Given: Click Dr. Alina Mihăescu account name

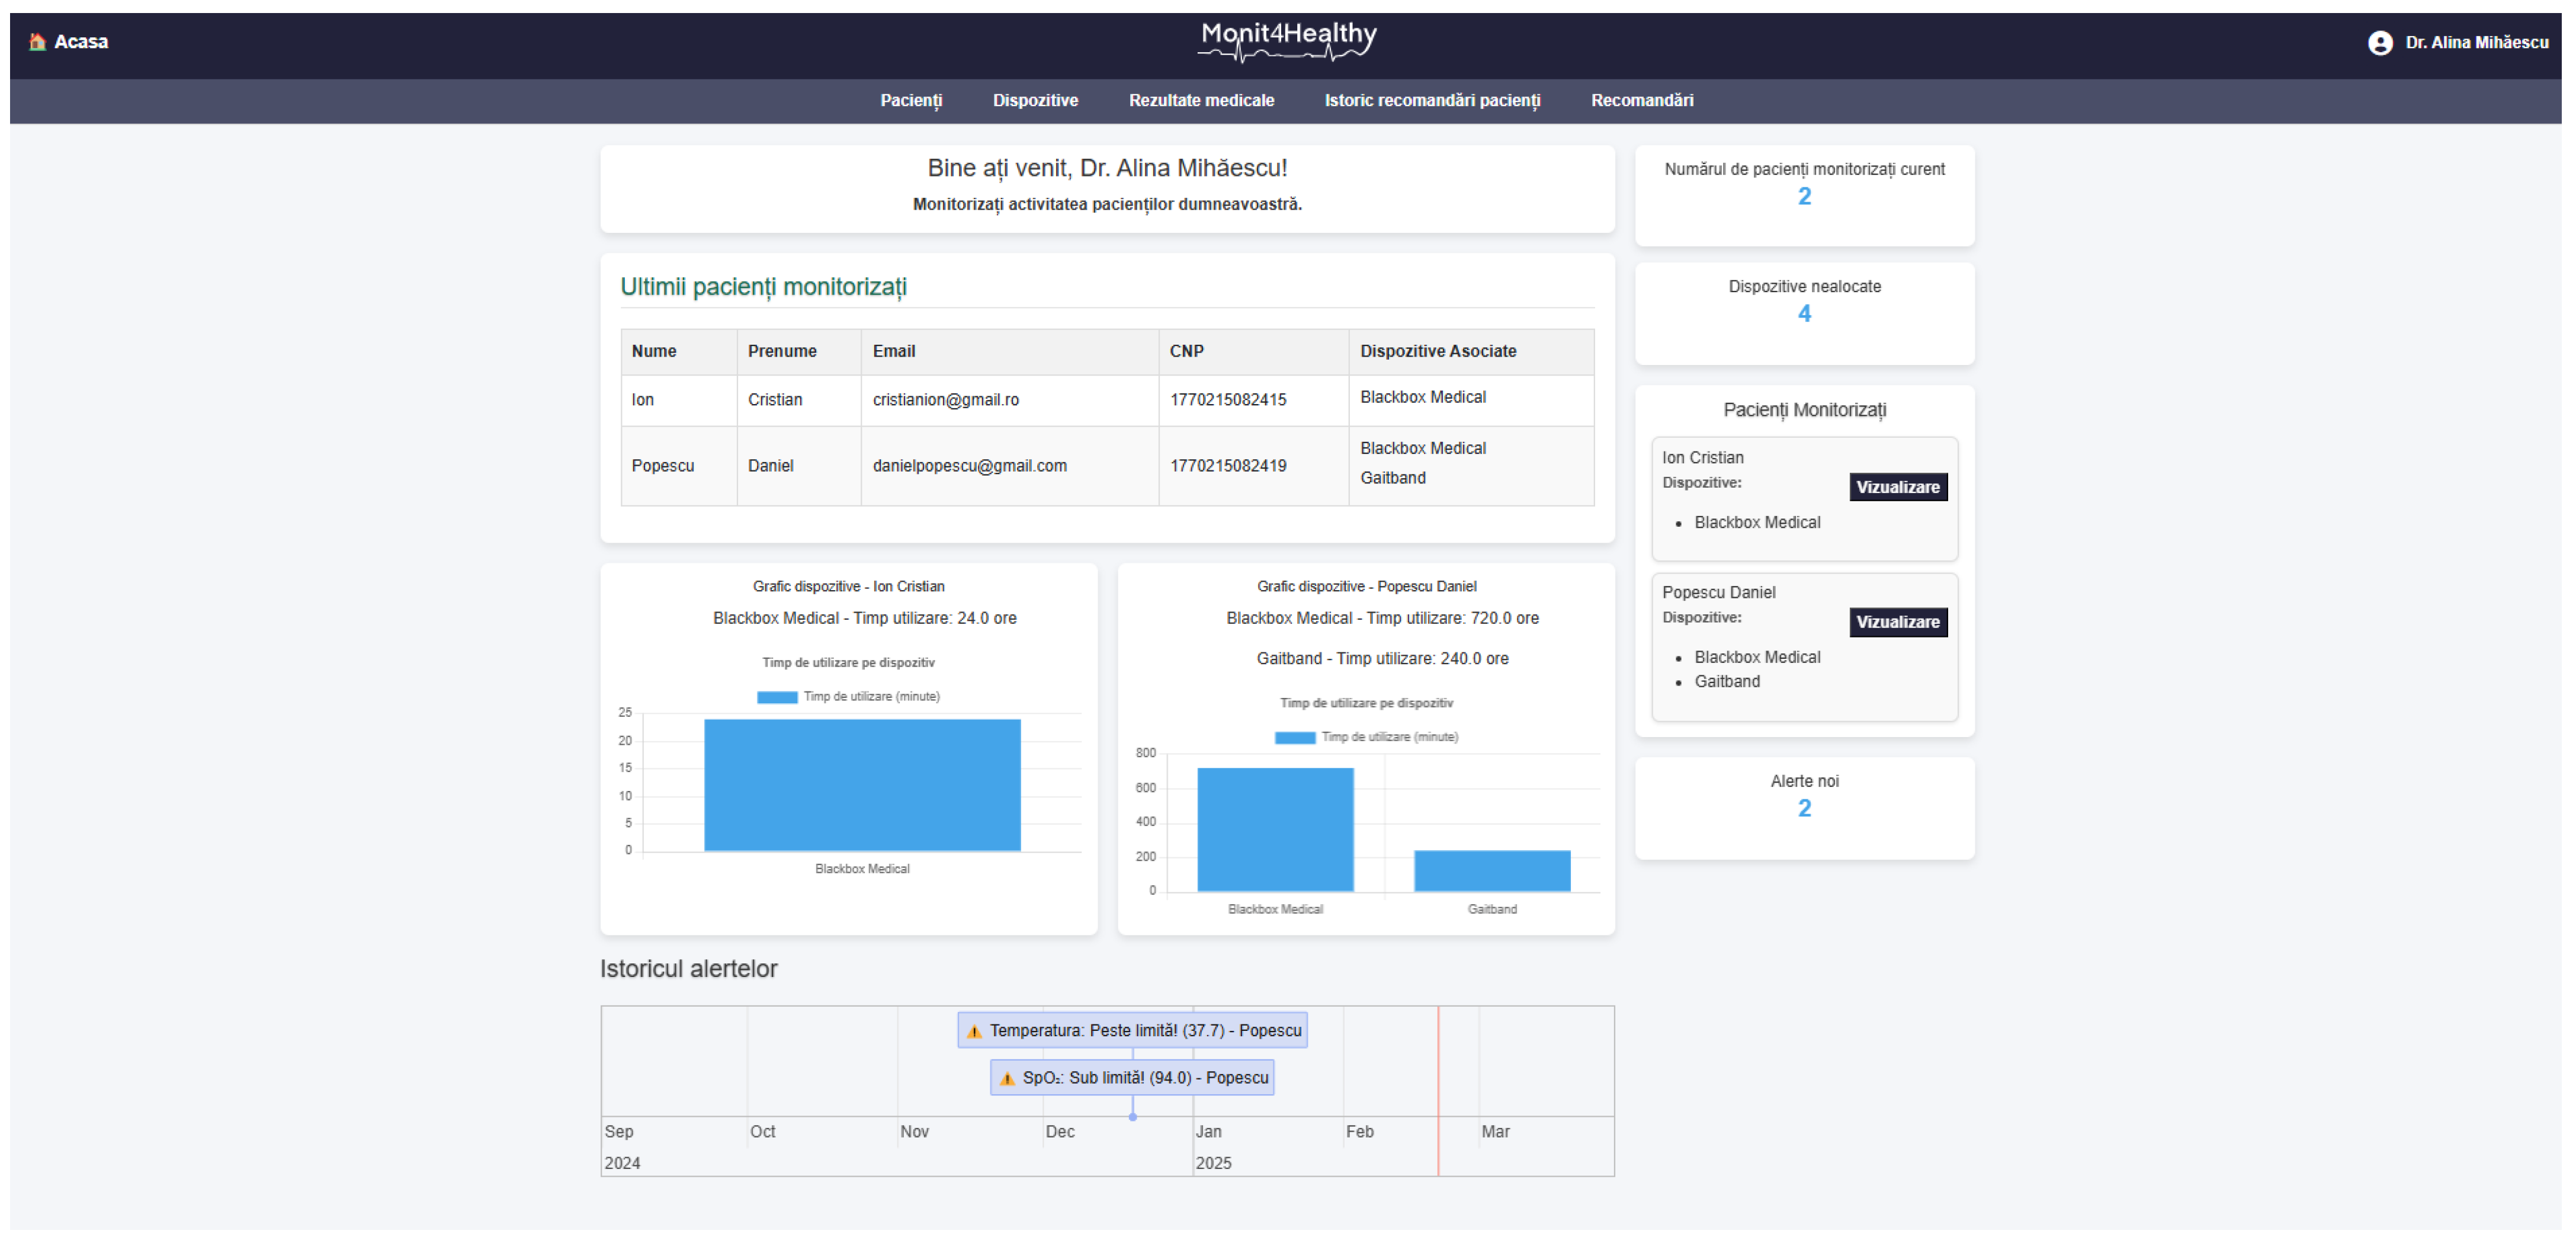Looking at the screenshot, I should click(2476, 43).
